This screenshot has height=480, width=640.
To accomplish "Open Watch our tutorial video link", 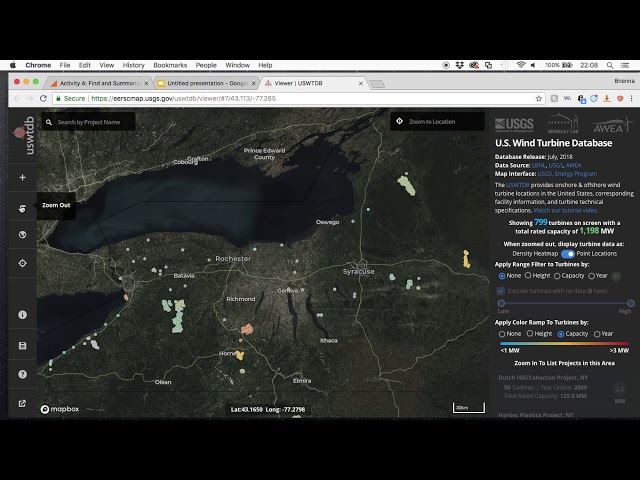I will point(566,211).
